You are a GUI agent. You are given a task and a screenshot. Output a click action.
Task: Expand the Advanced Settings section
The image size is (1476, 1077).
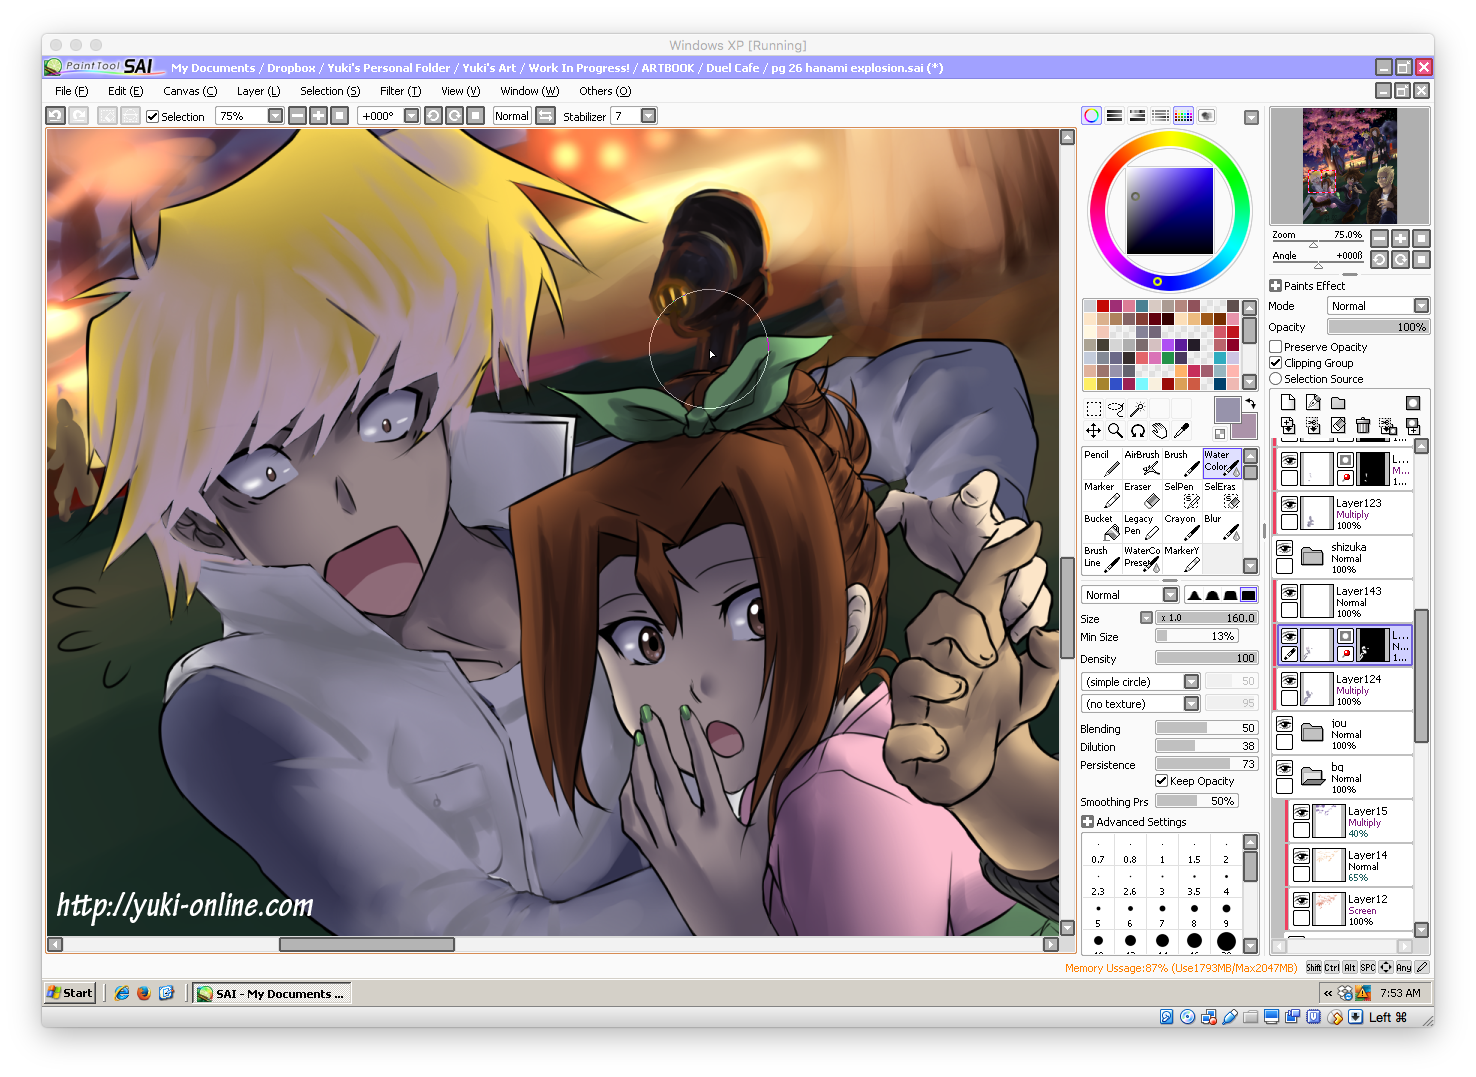(1087, 822)
